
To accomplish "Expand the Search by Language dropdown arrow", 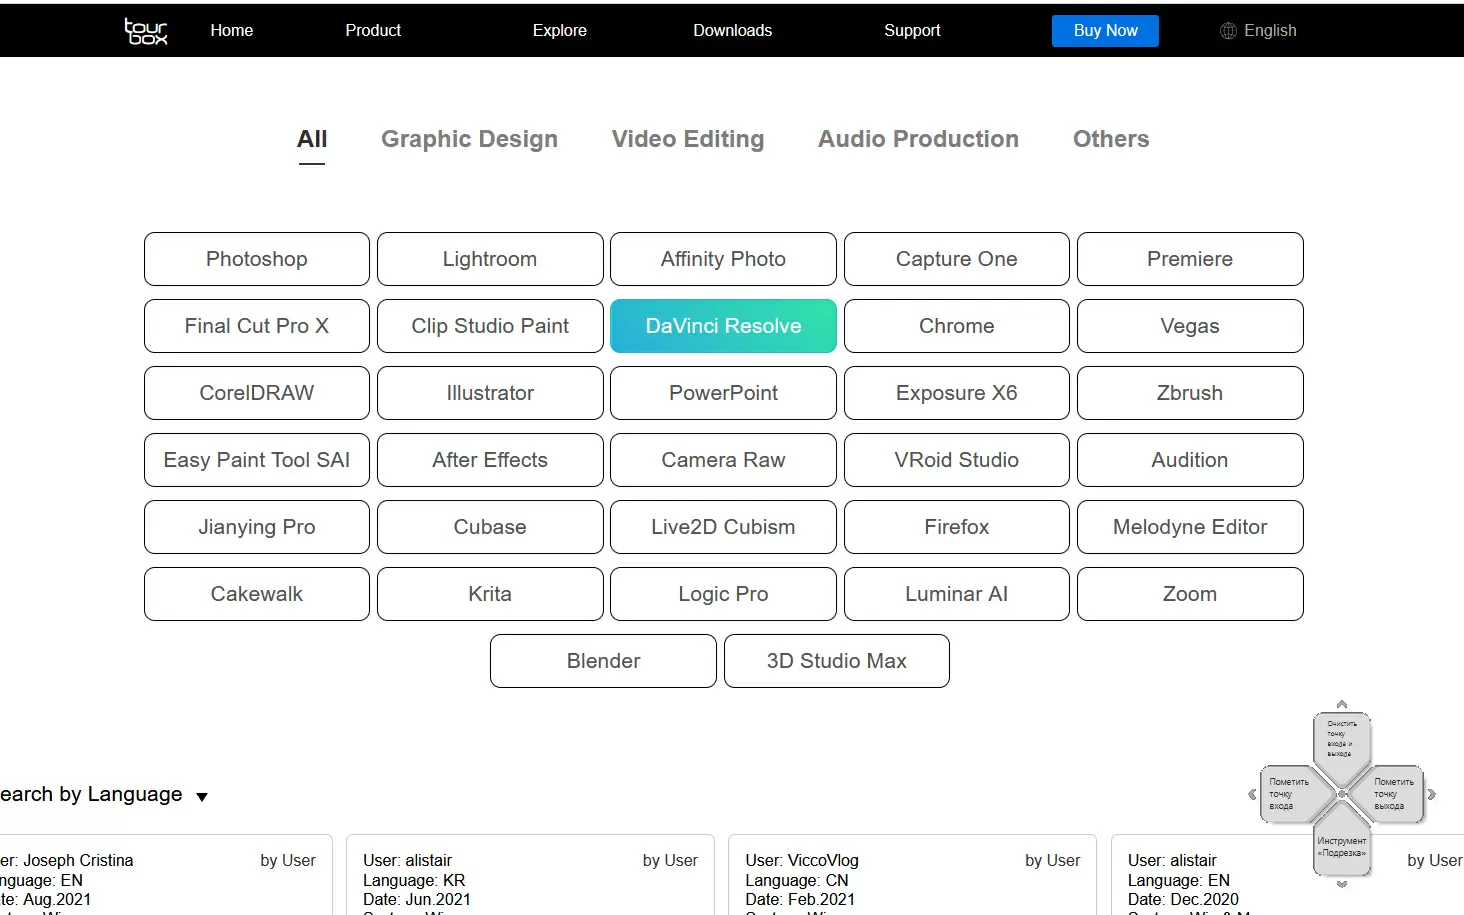I will (202, 797).
